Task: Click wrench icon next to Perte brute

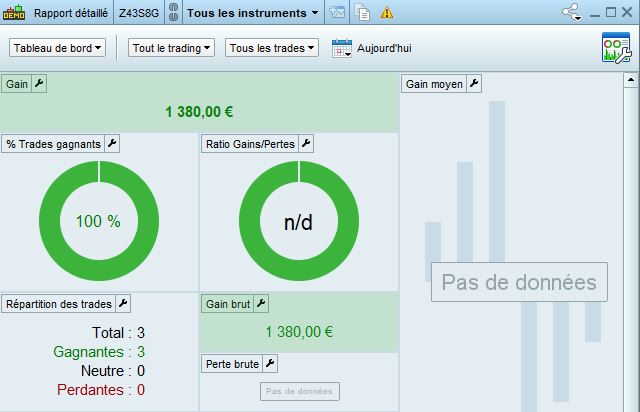Action: 270,363
